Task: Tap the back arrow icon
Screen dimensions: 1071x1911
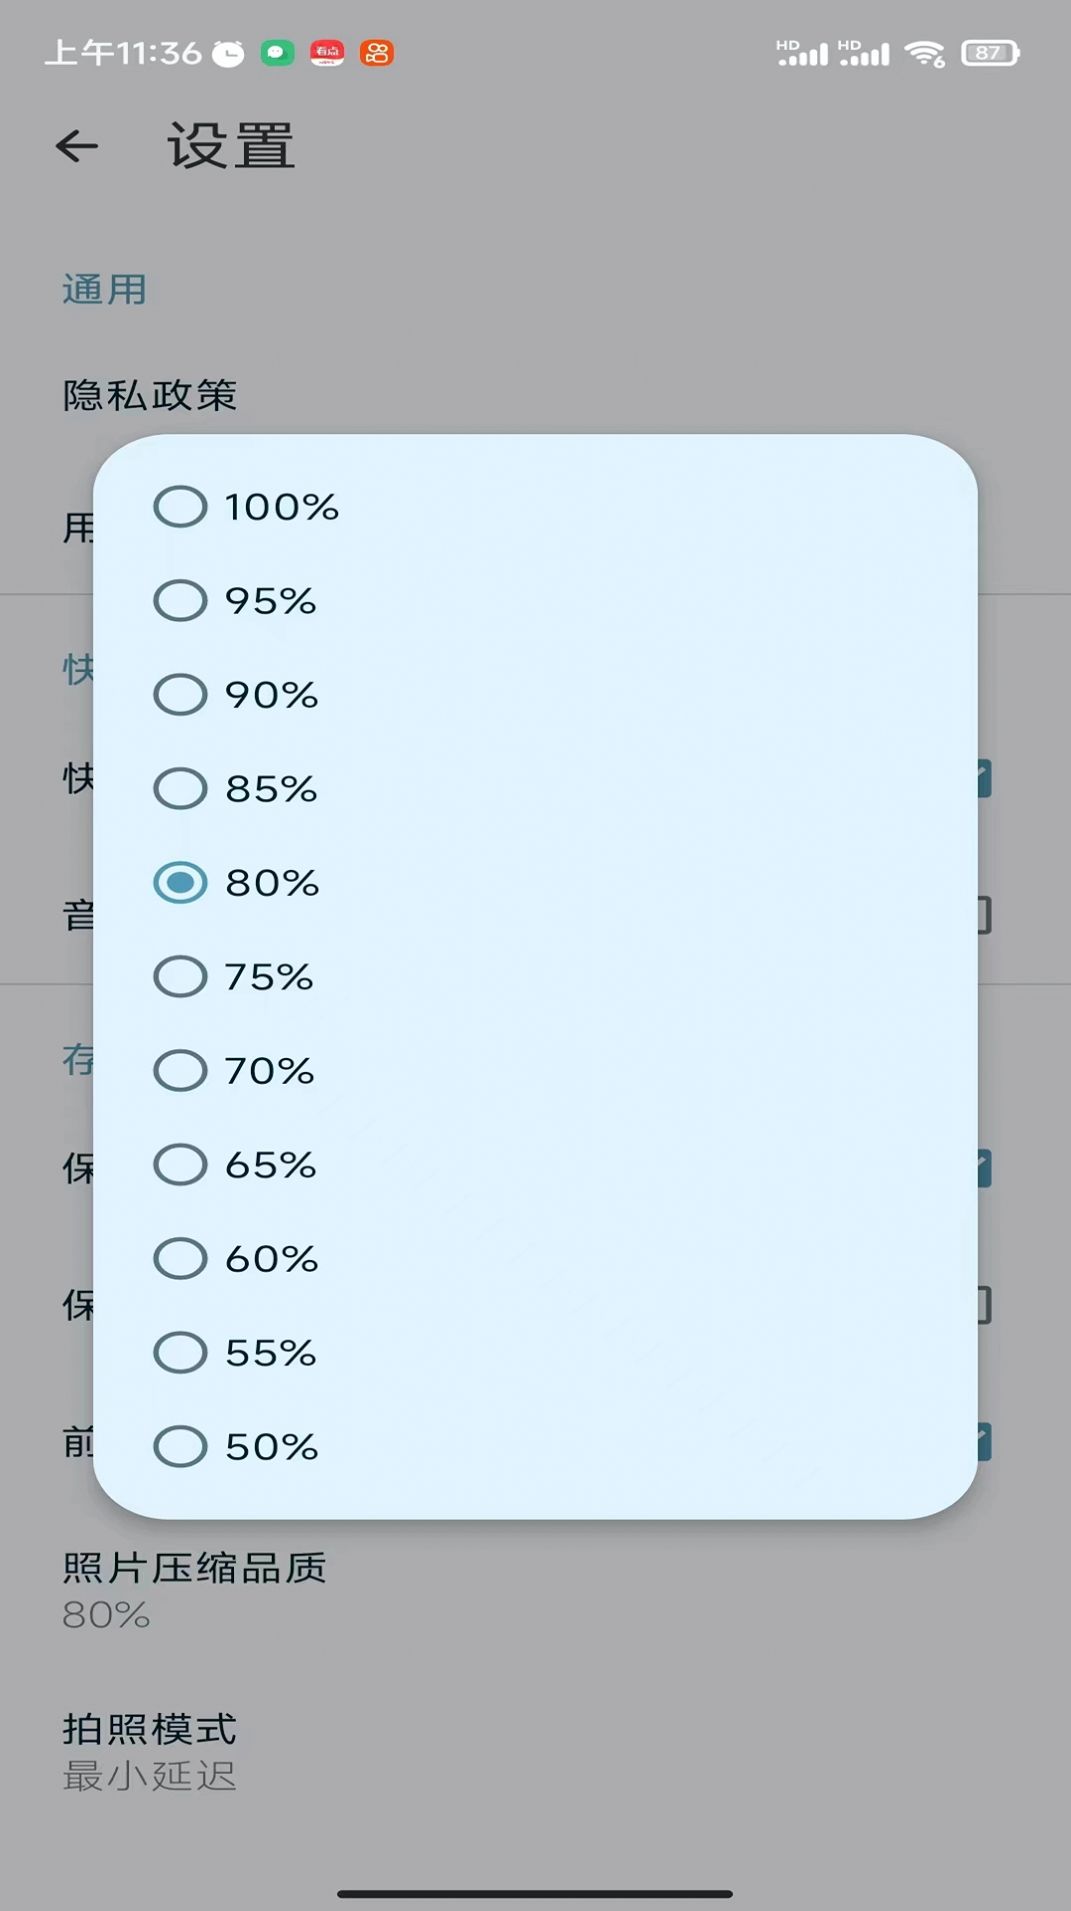Action: click(x=77, y=147)
